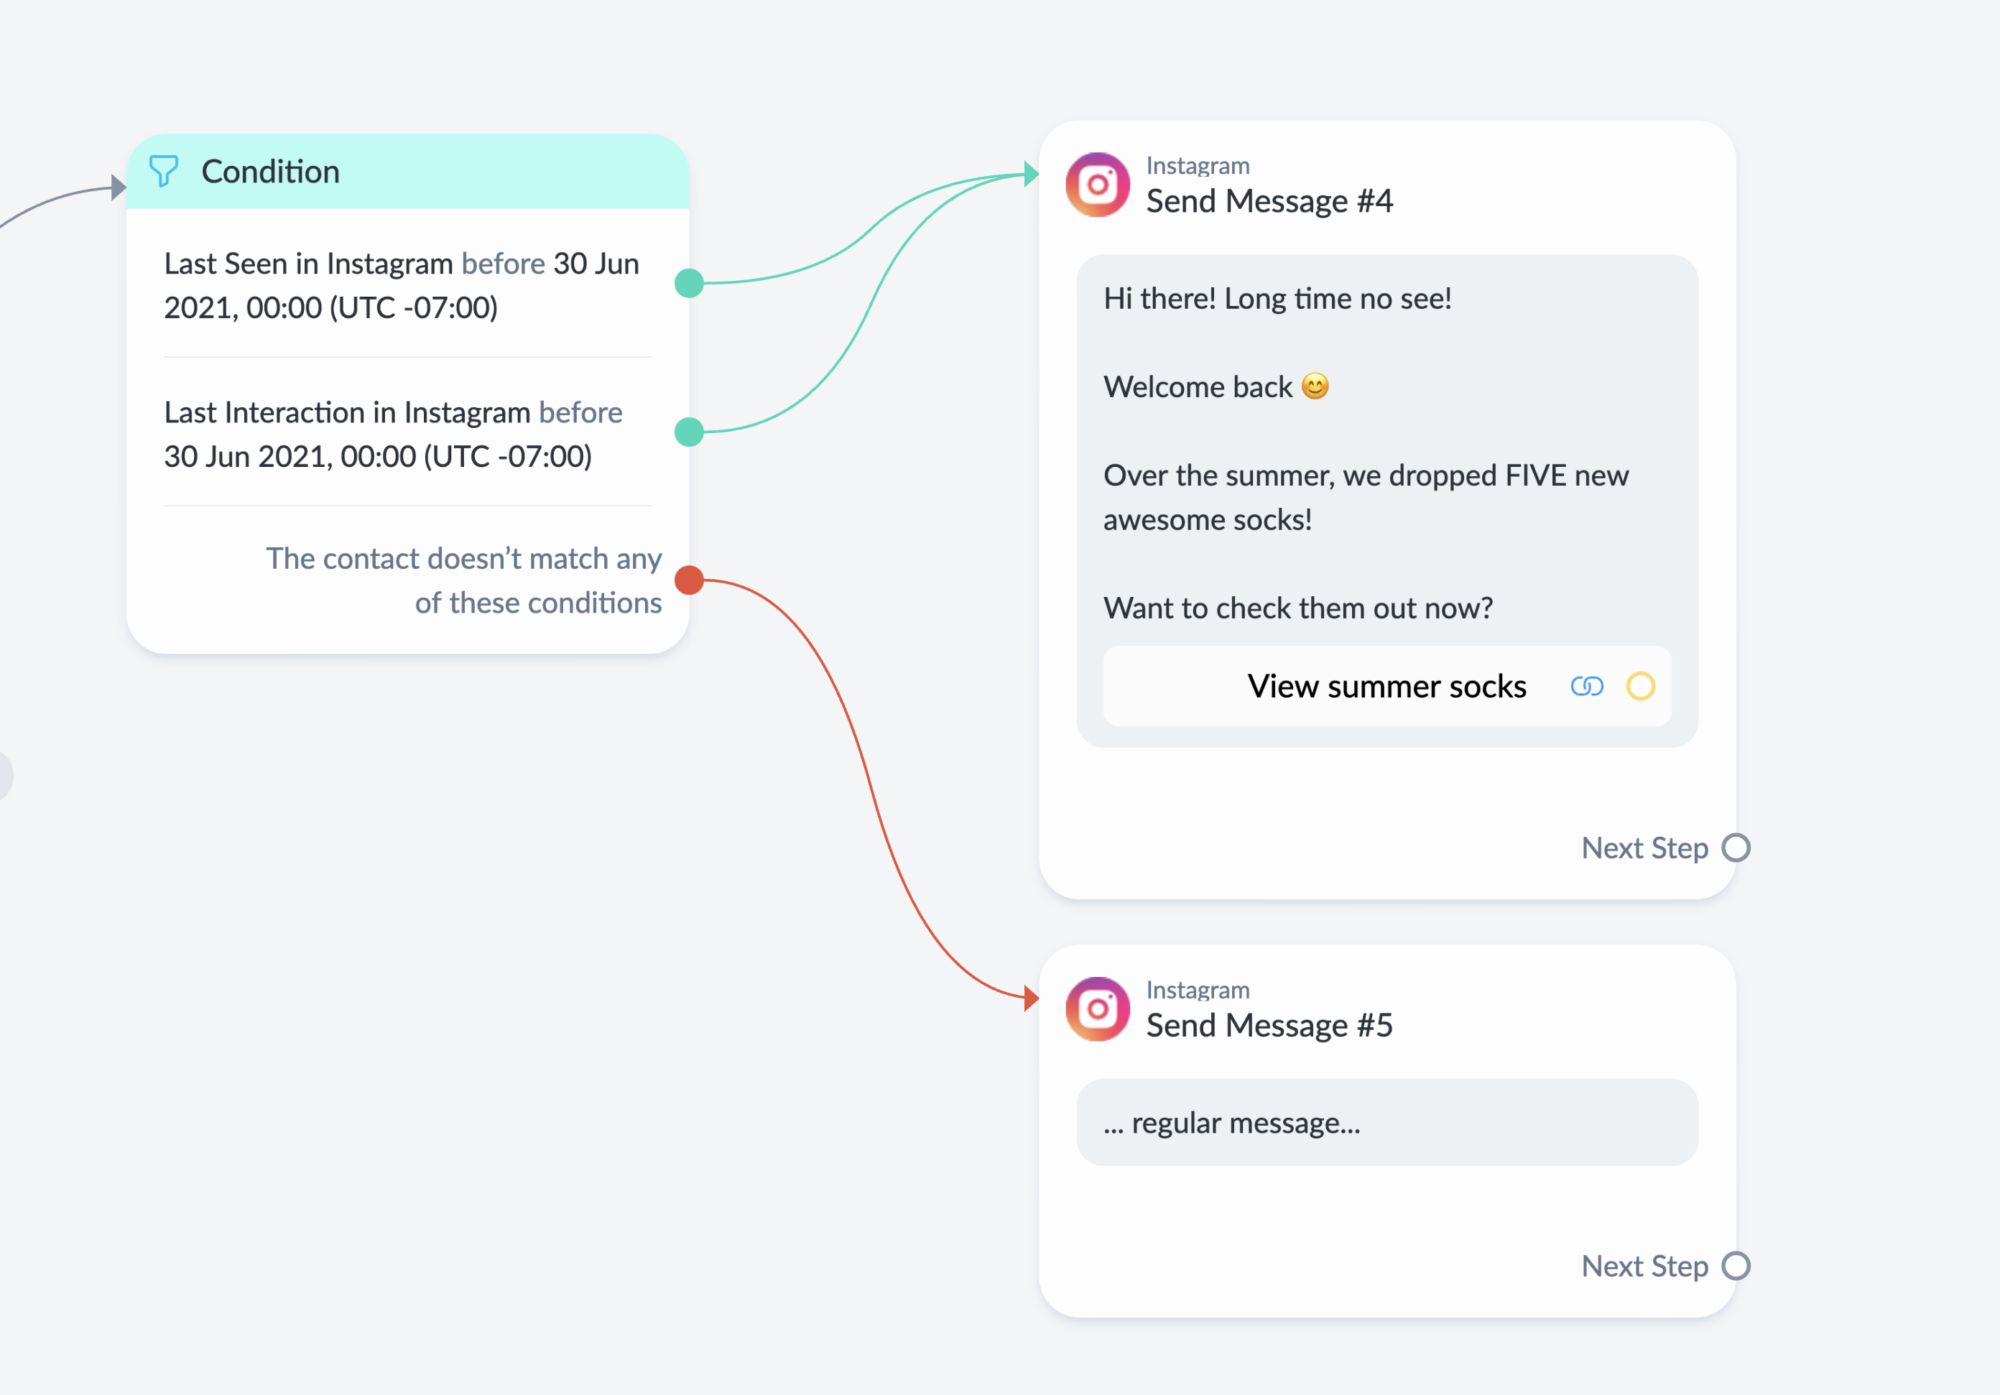Click the Next Step label on Send Message #4

click(1645, 847)
